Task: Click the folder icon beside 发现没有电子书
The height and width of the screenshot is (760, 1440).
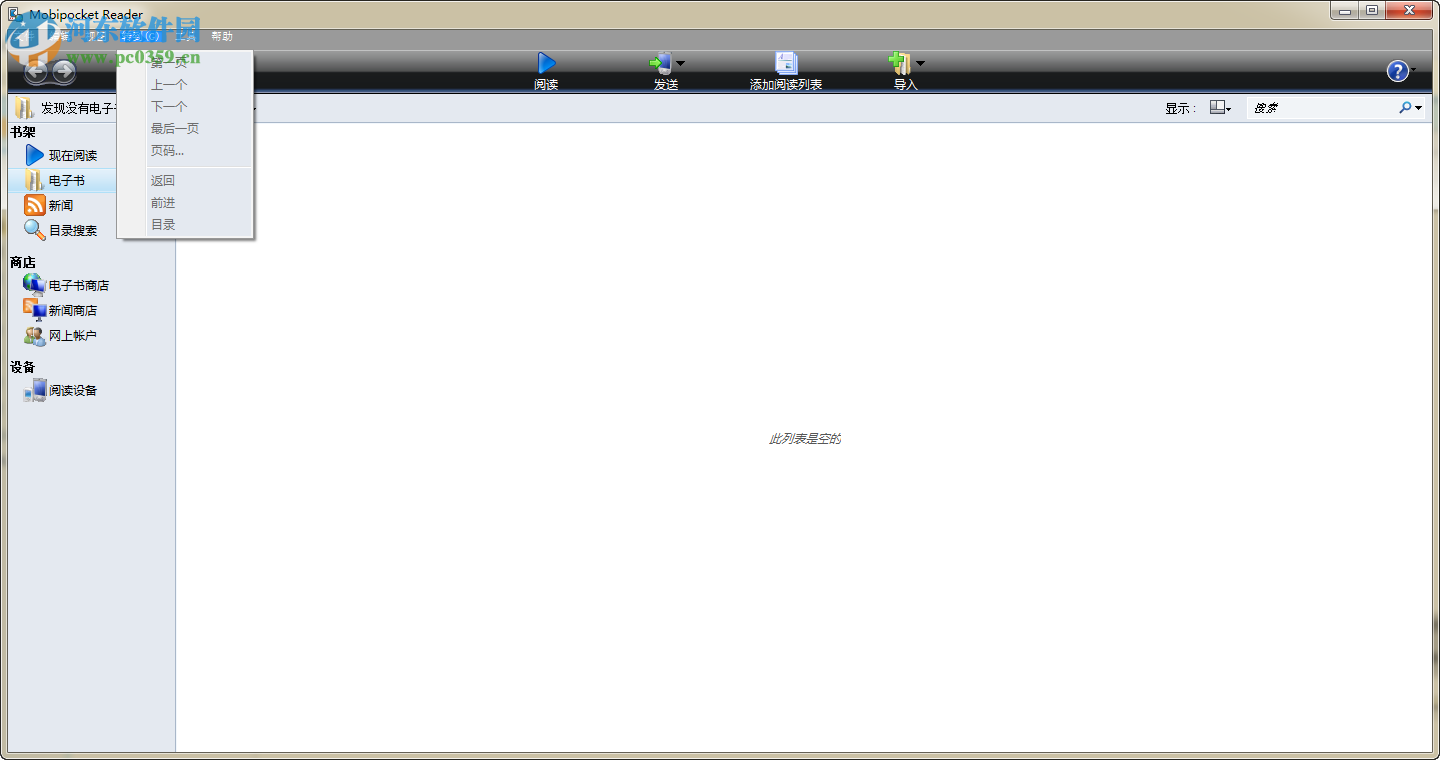Action: coord(24,108)
